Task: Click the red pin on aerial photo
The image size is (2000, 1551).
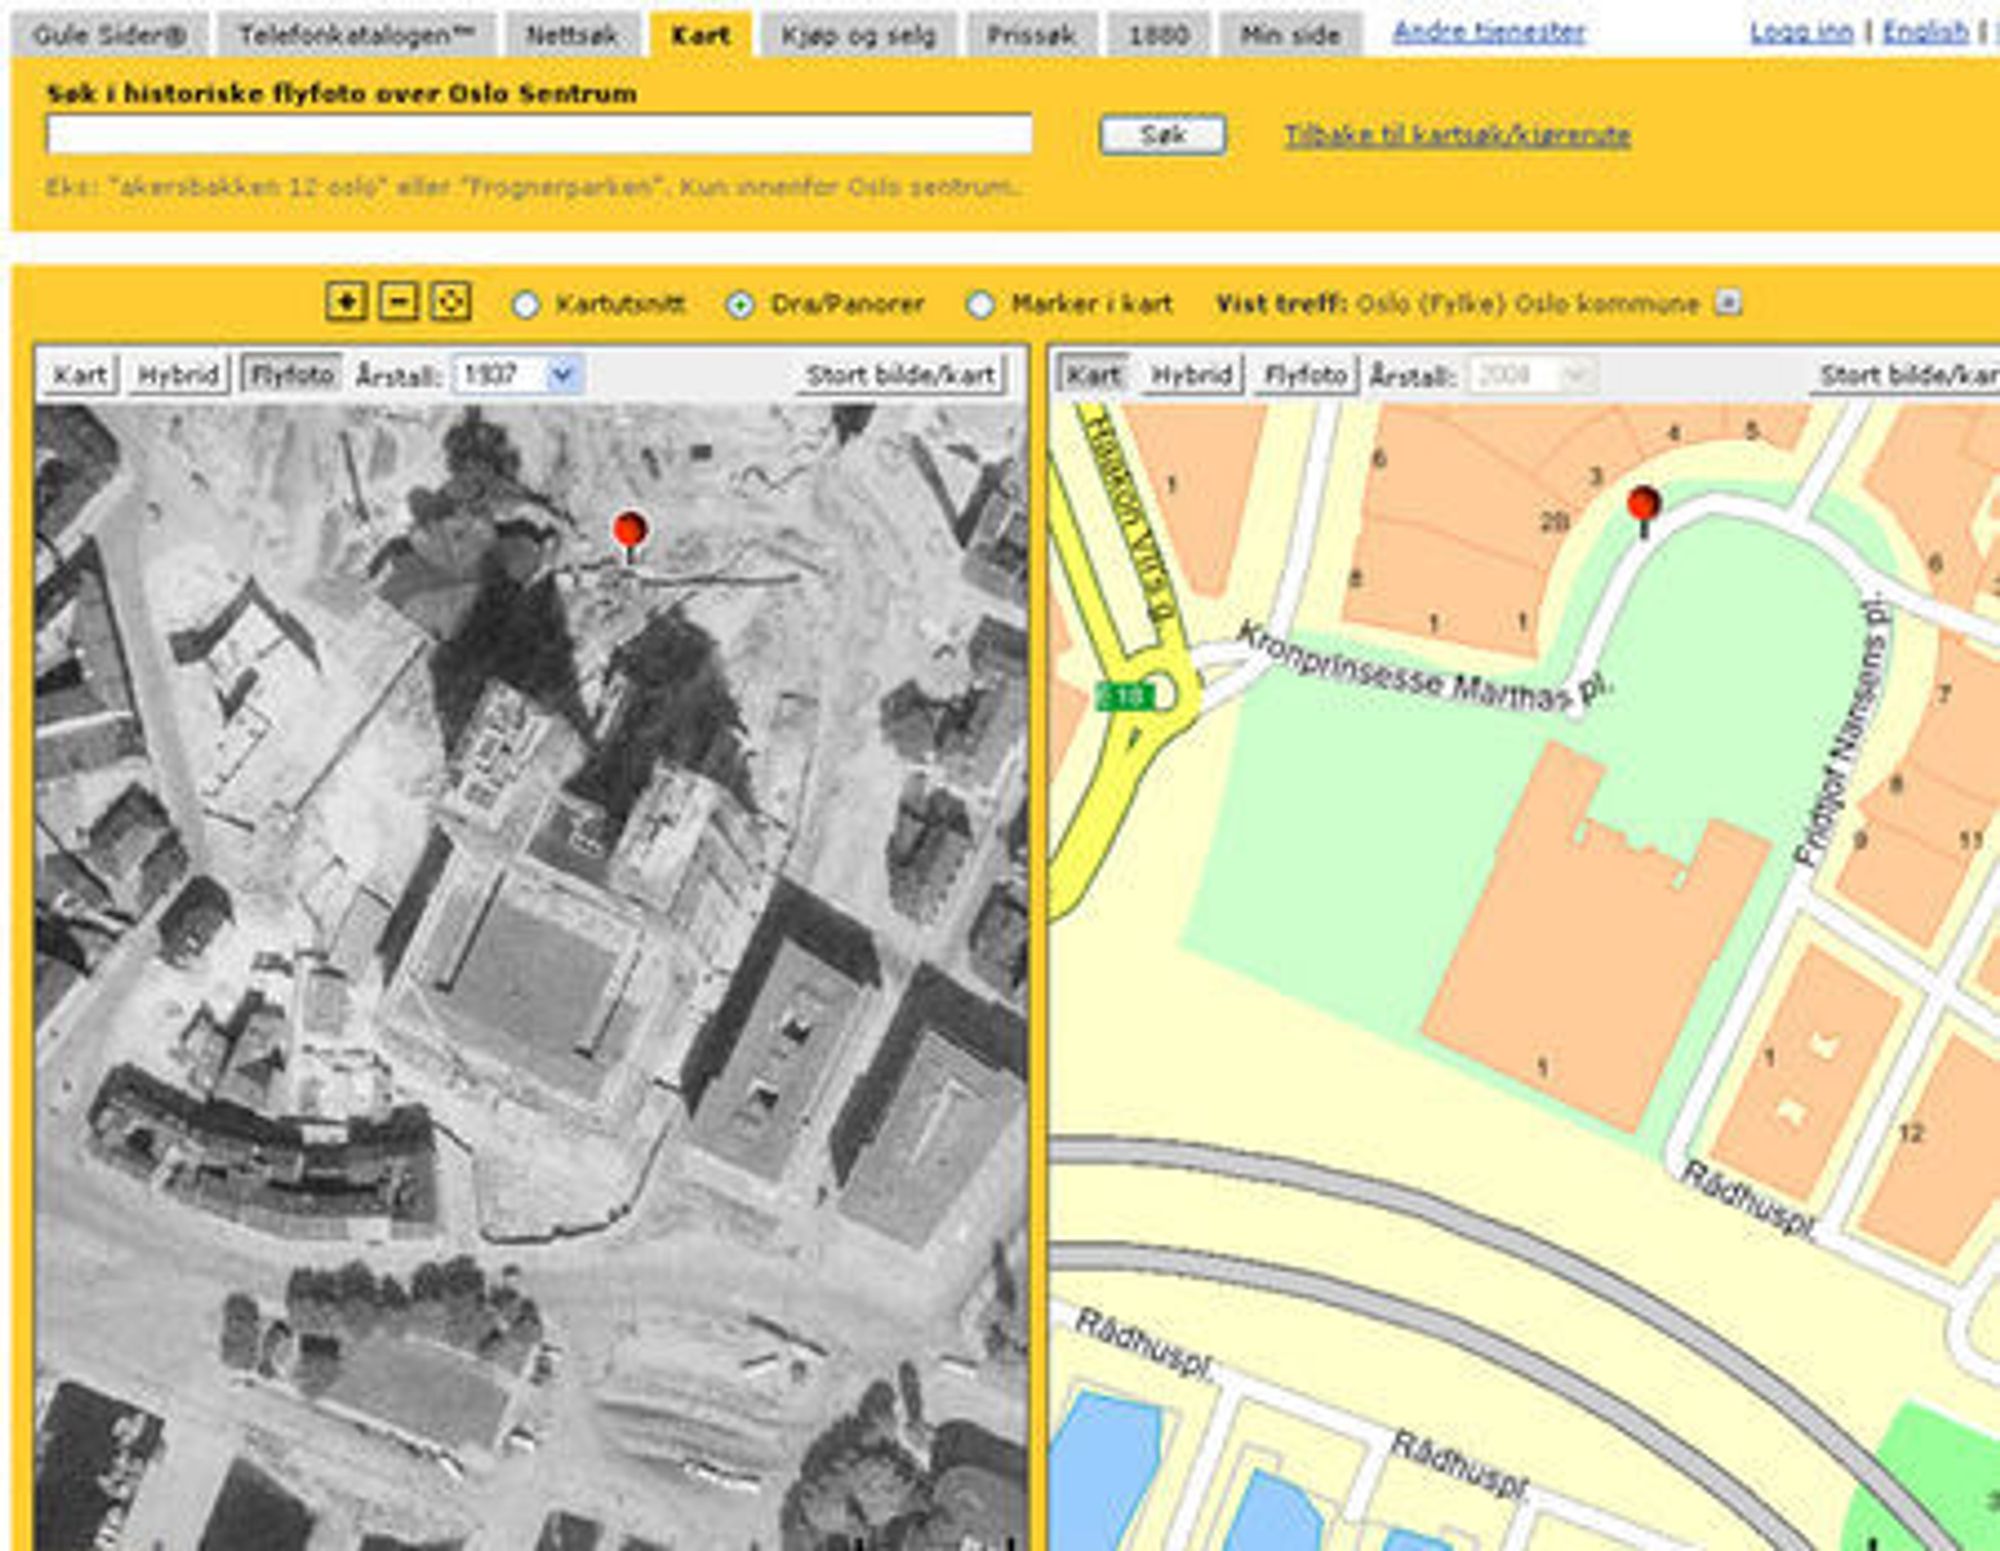Action: 629,531
